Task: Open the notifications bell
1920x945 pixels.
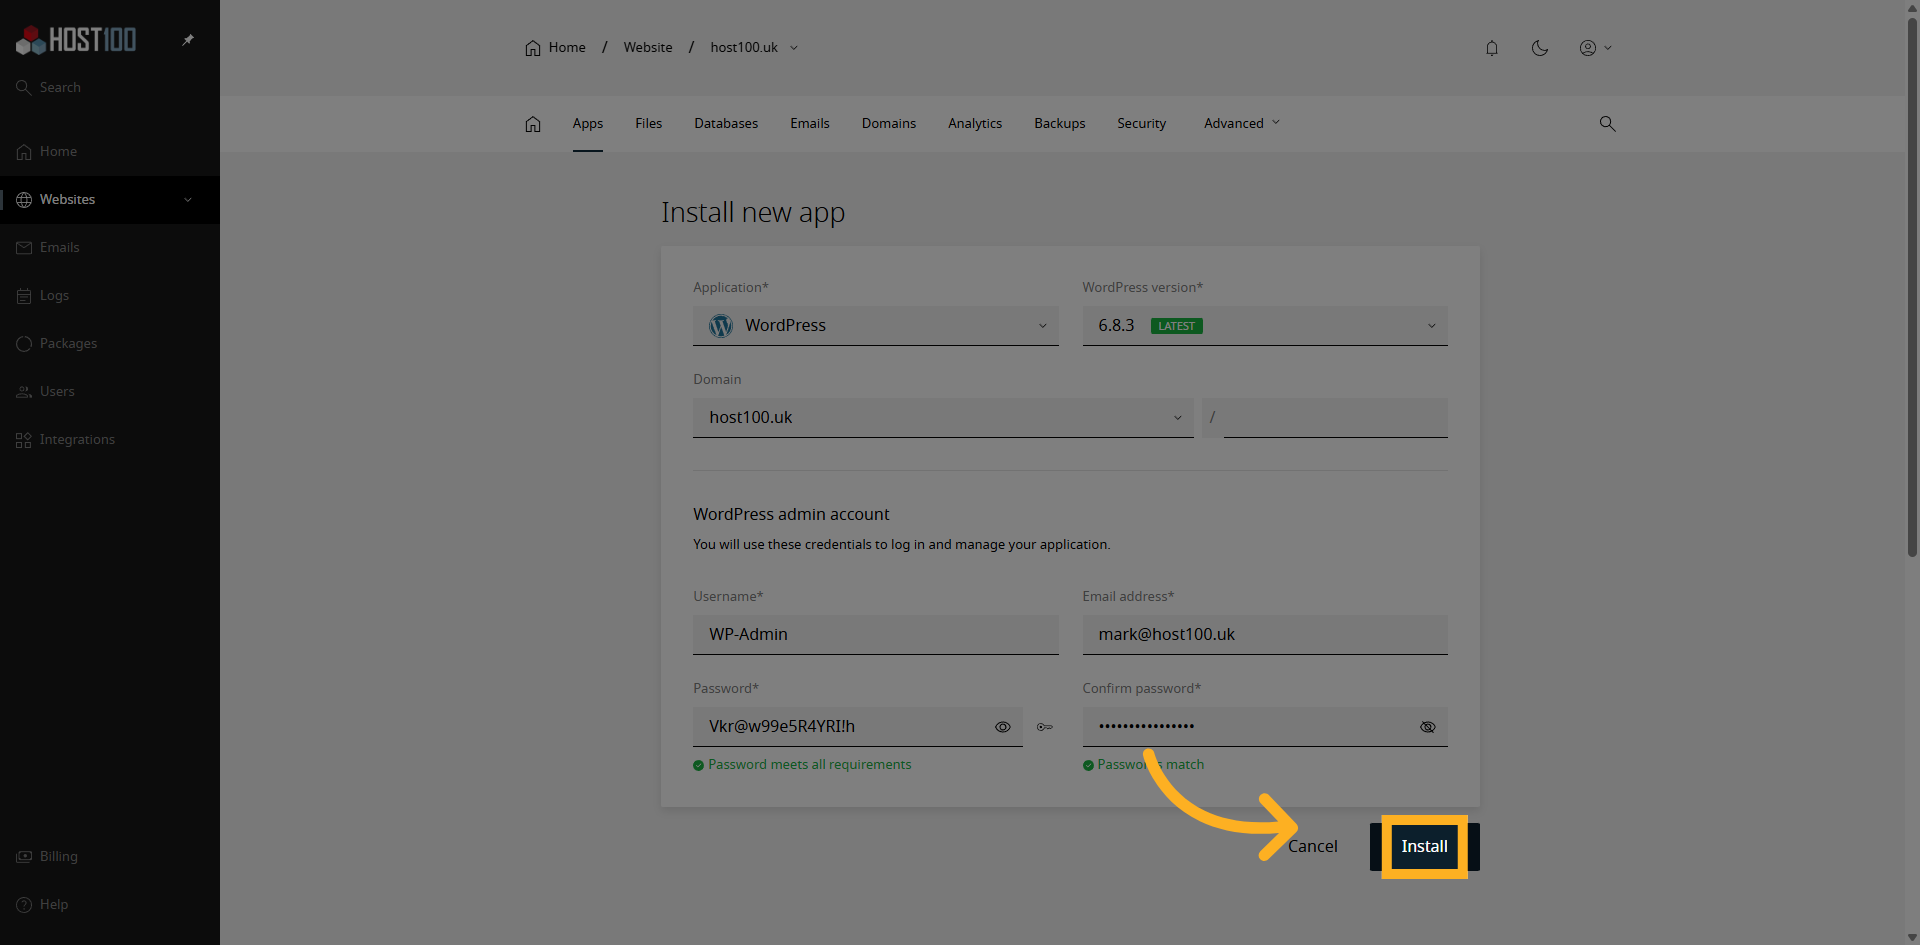Action: tap(1492, 48)
